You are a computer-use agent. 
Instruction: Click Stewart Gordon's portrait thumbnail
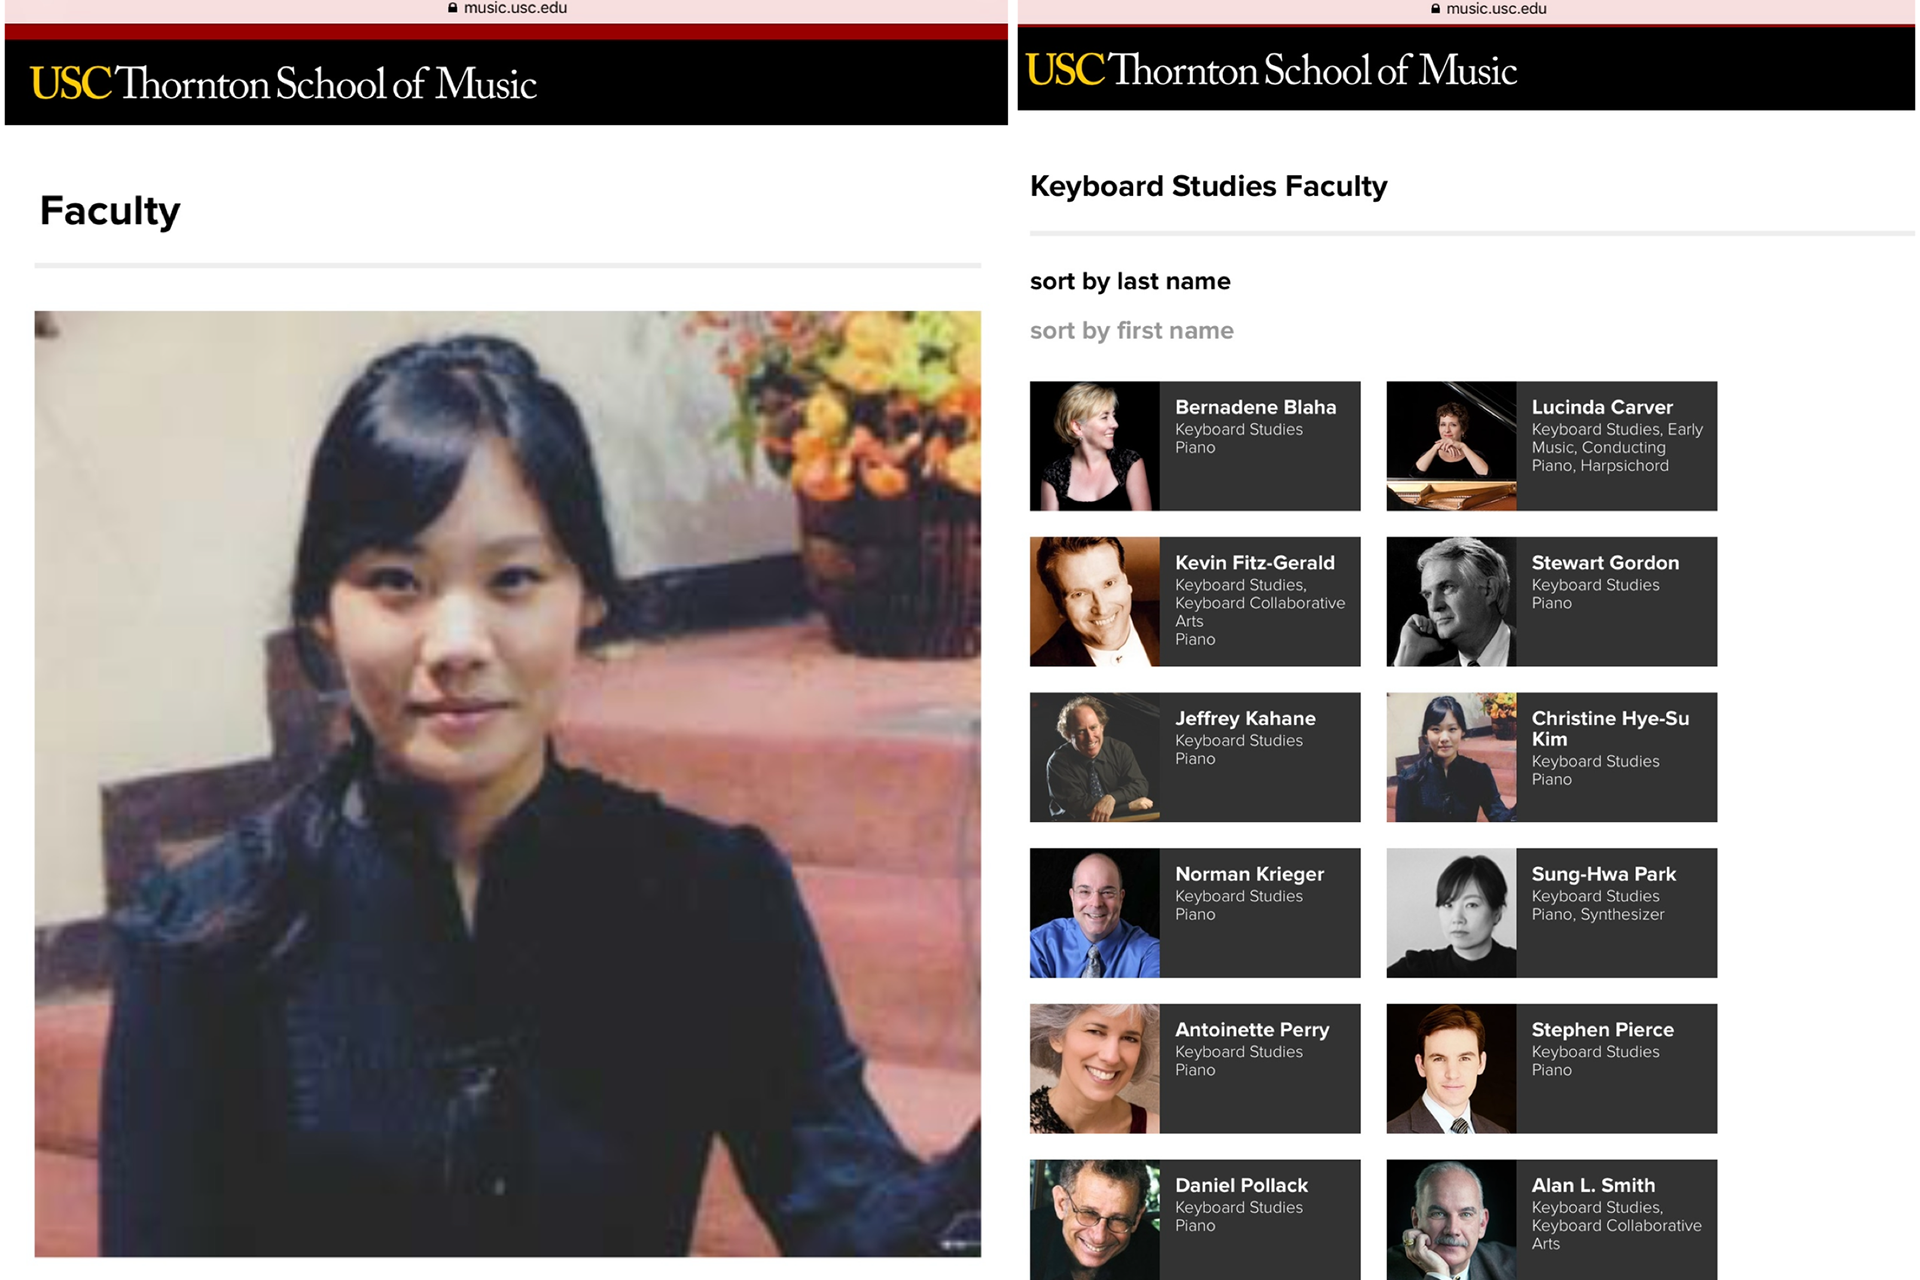pyautogui.click(x=1452, y=602)
